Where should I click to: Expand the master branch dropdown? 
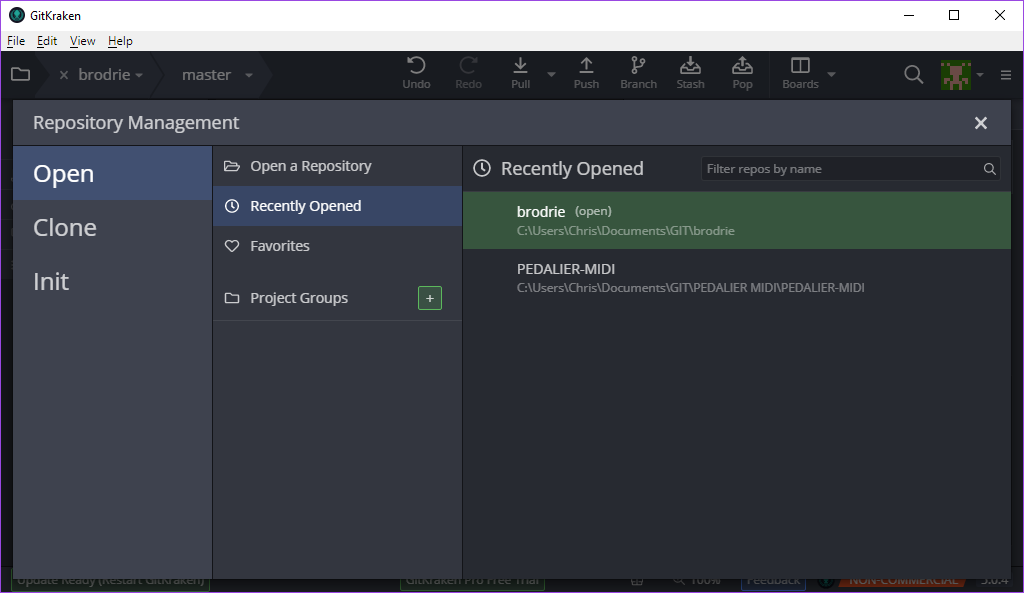(249, 76)
